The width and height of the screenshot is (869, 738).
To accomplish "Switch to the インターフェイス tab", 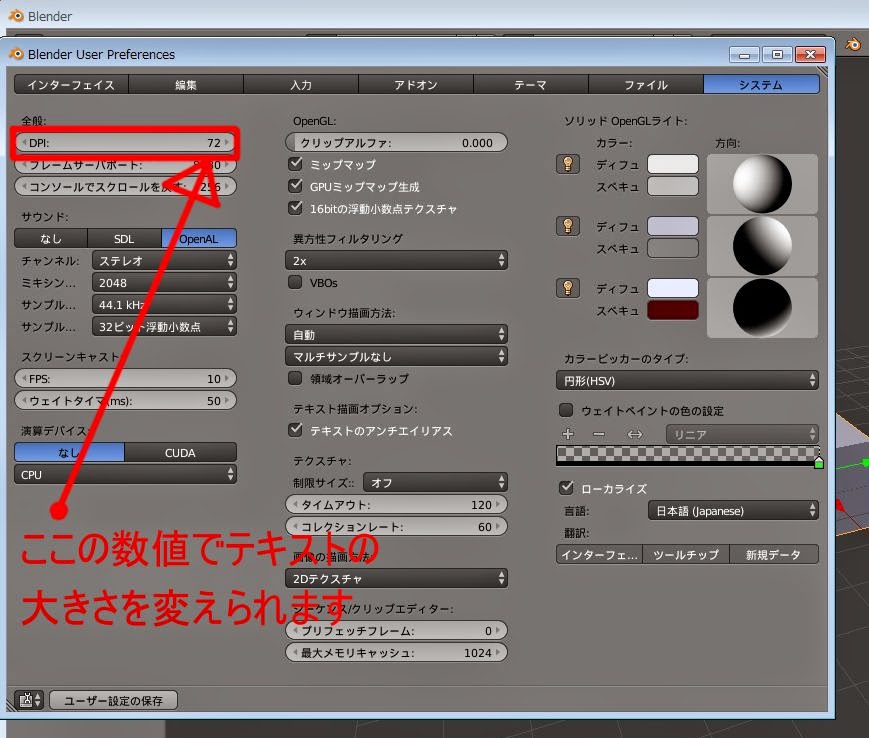I will (71, 85).
